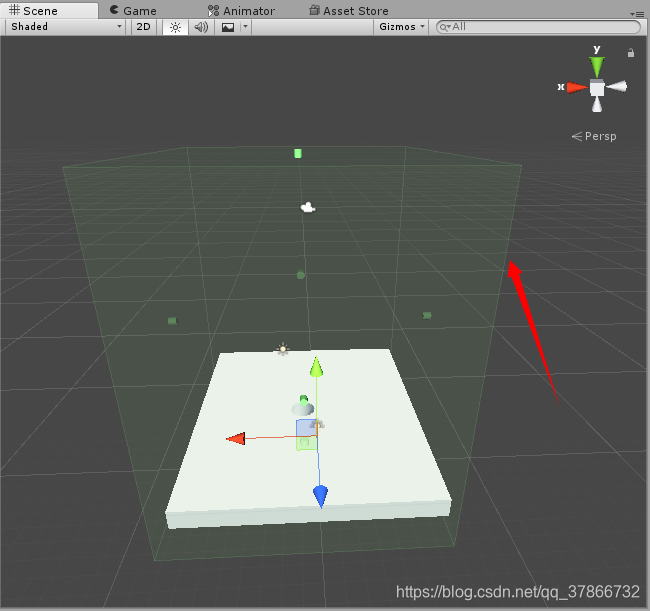Toggle scene lighting sun button
650x611 pixels.
(175, 27)
